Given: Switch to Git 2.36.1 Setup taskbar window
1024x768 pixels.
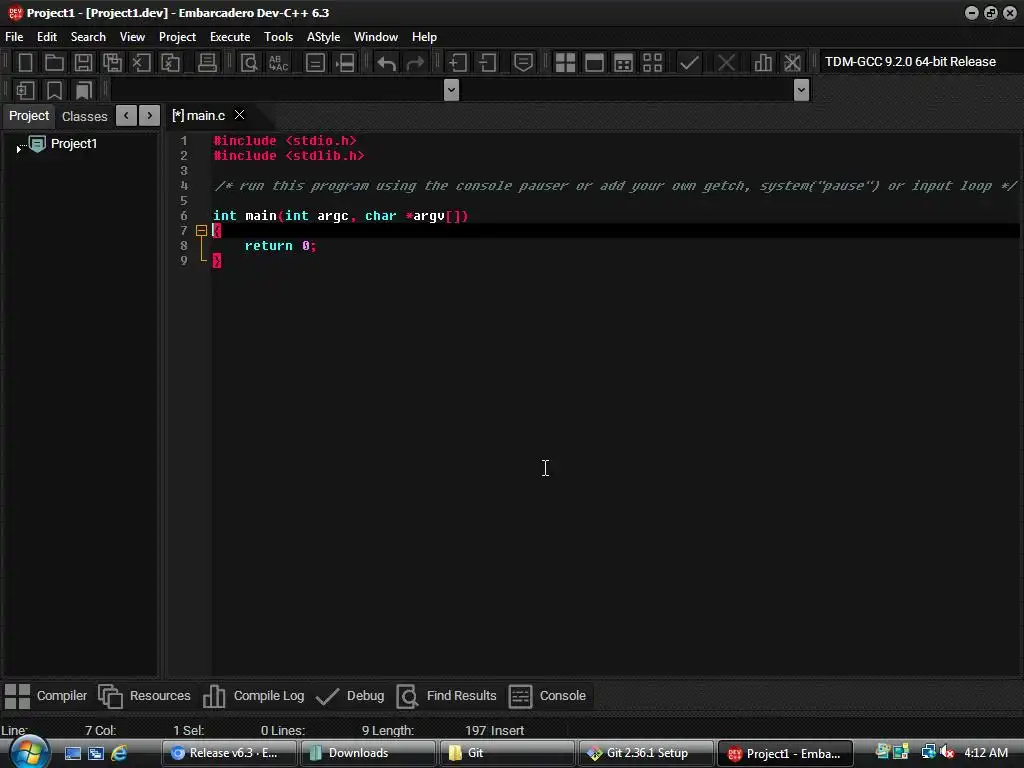Looking at the screenshot, I should click(646, 753).
